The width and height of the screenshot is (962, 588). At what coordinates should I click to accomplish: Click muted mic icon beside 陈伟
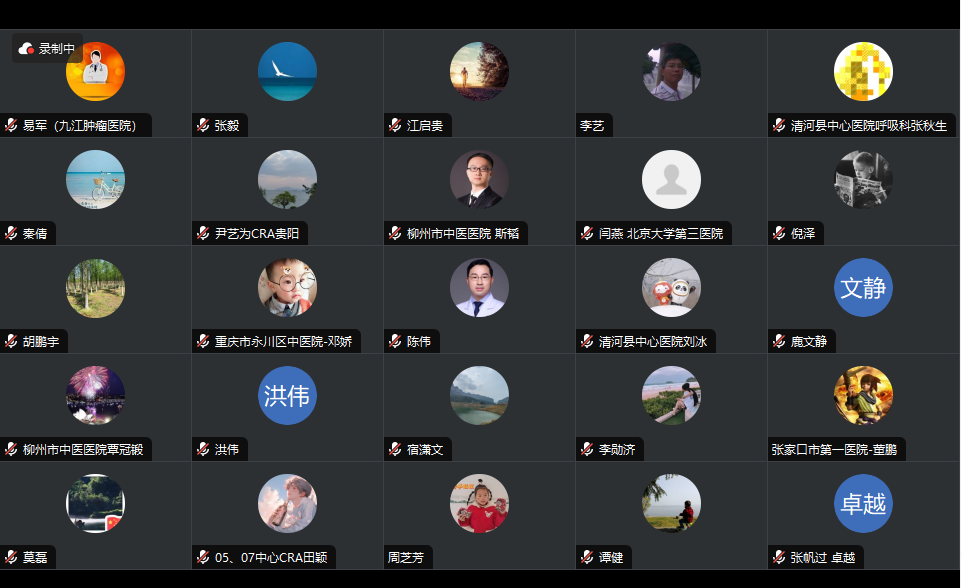pos(395,342)
